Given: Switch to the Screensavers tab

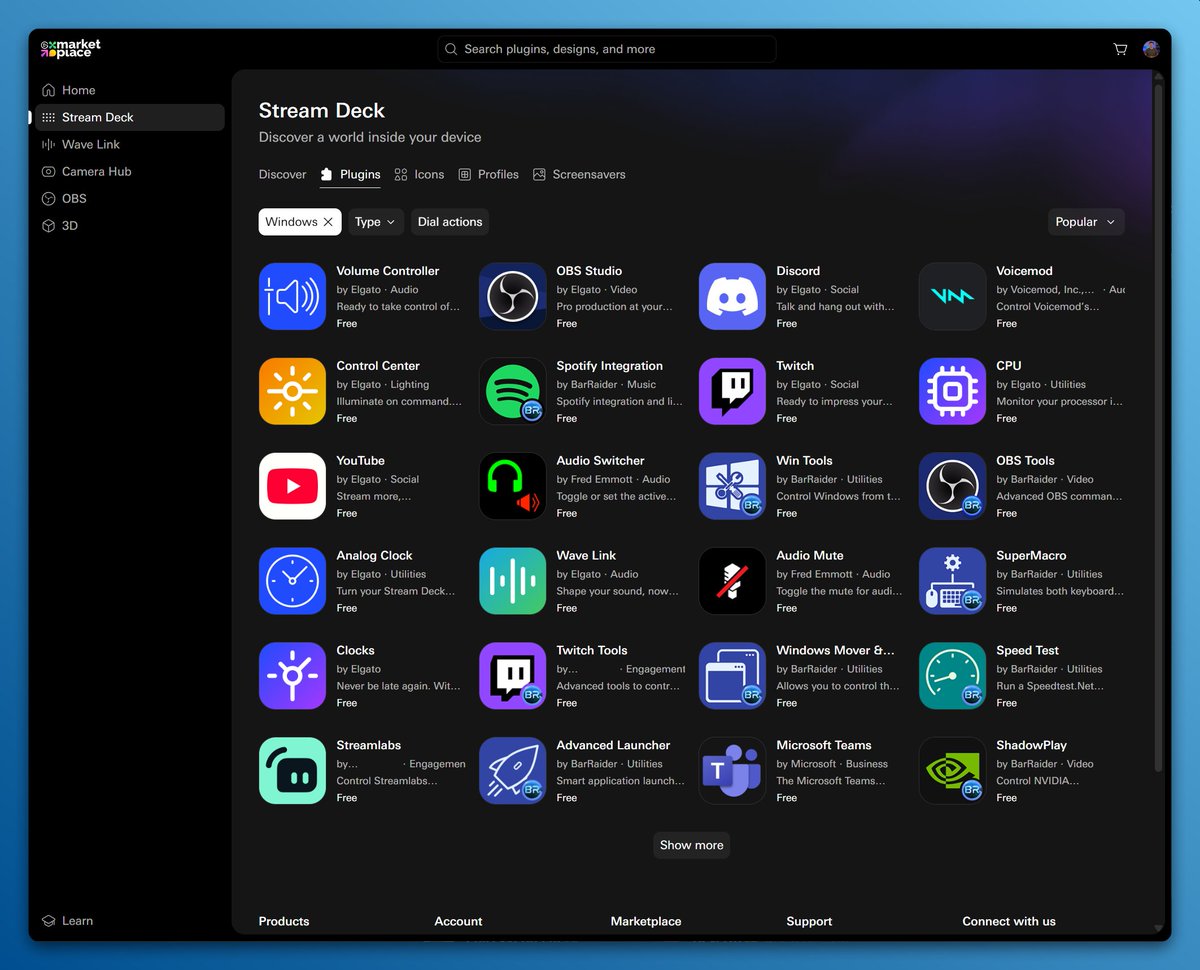Looking at the screenshot, I should (x=579, y=174).
